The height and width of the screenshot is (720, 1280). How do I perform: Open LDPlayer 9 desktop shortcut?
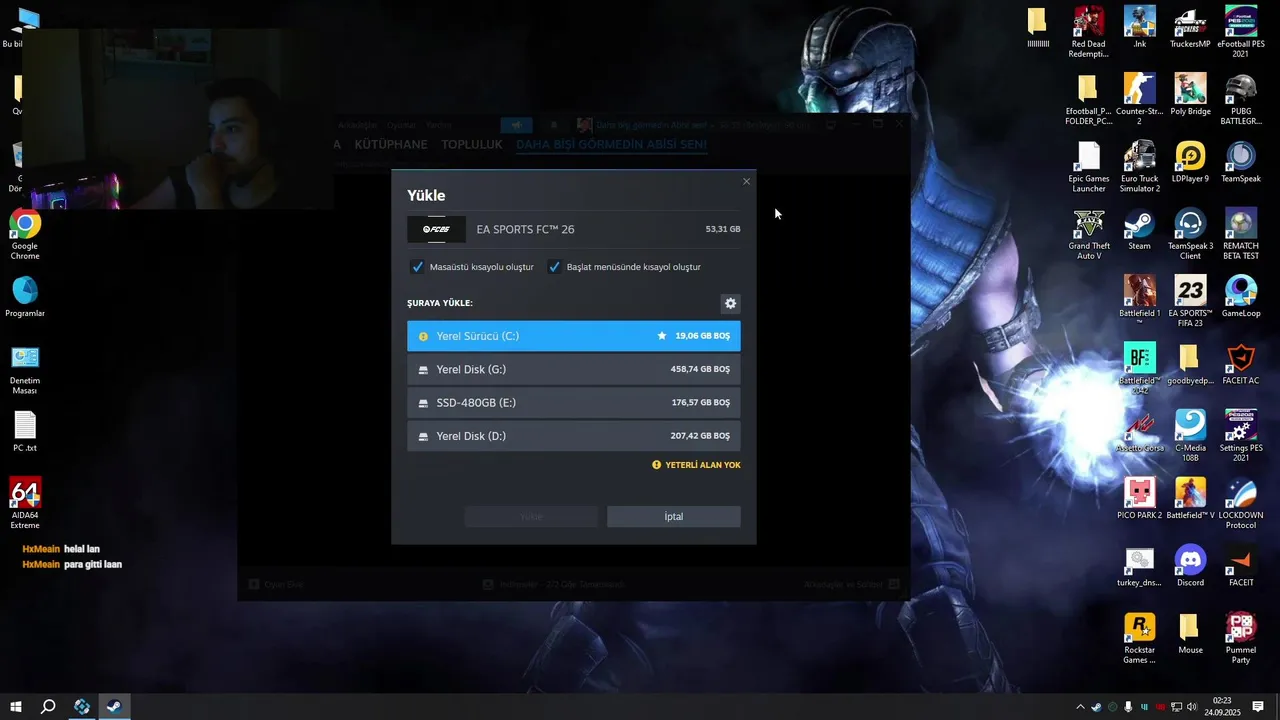1190,162
